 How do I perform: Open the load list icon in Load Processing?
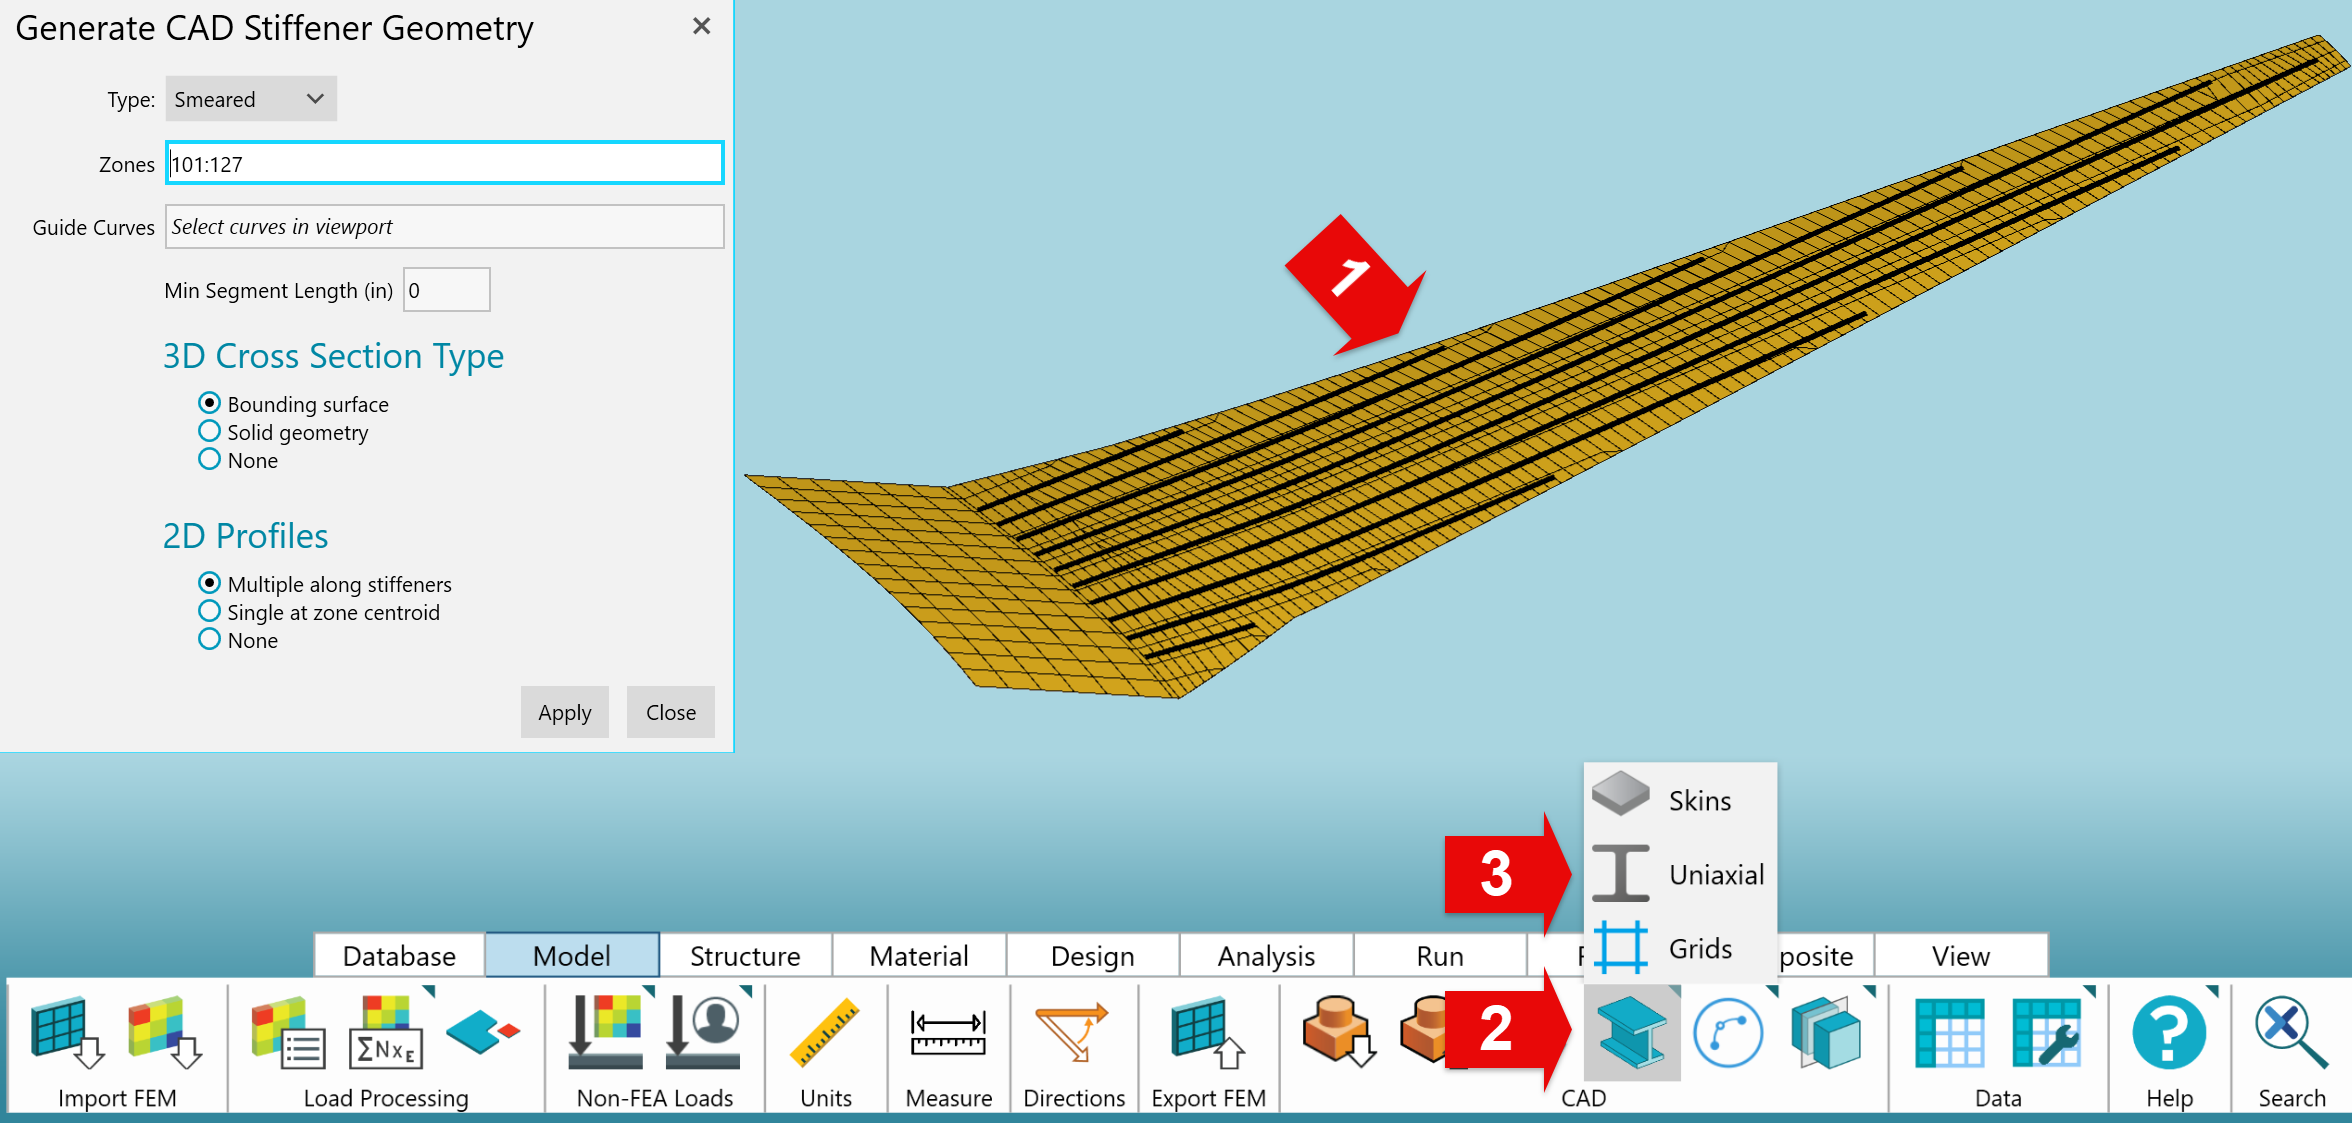(288, 1033)
